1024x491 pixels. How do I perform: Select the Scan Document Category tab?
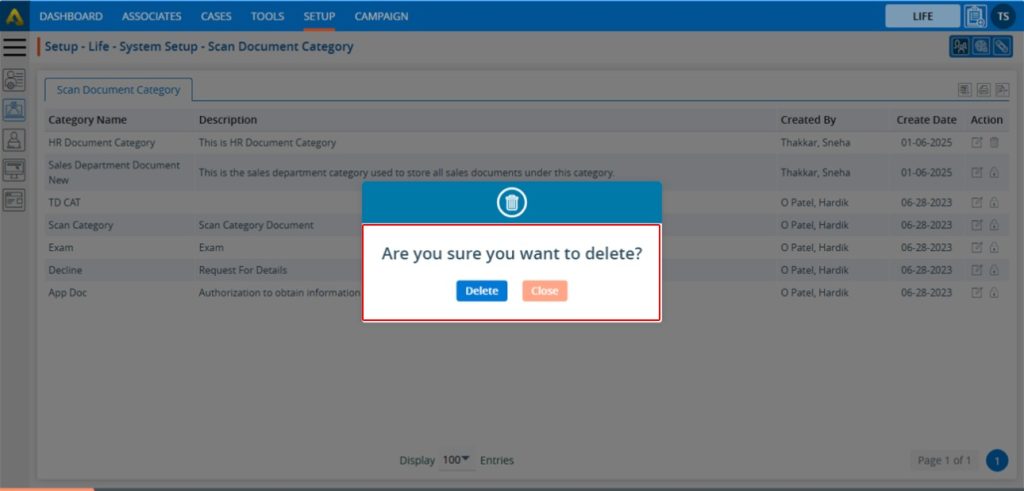(x=118, y=90)
